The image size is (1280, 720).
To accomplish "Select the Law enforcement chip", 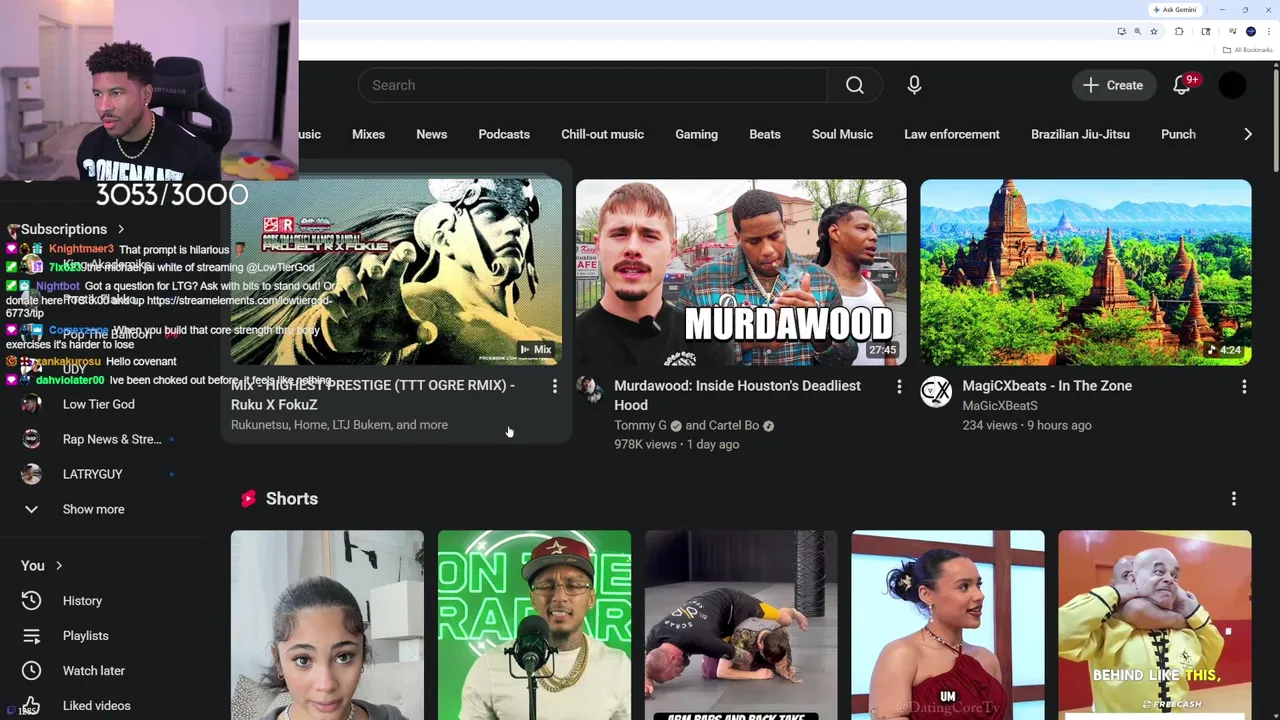I will [x=952, y=134].
